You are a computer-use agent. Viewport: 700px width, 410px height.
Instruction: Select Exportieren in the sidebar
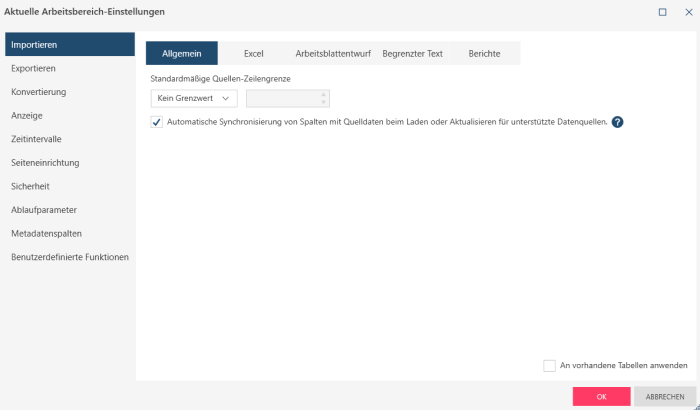pos(33,69)
